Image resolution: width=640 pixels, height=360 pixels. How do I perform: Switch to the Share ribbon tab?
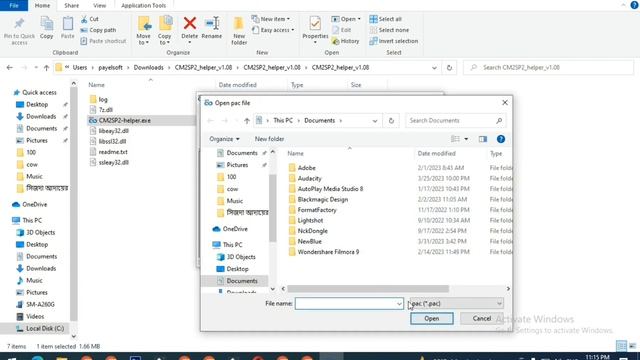click(71, 5)
